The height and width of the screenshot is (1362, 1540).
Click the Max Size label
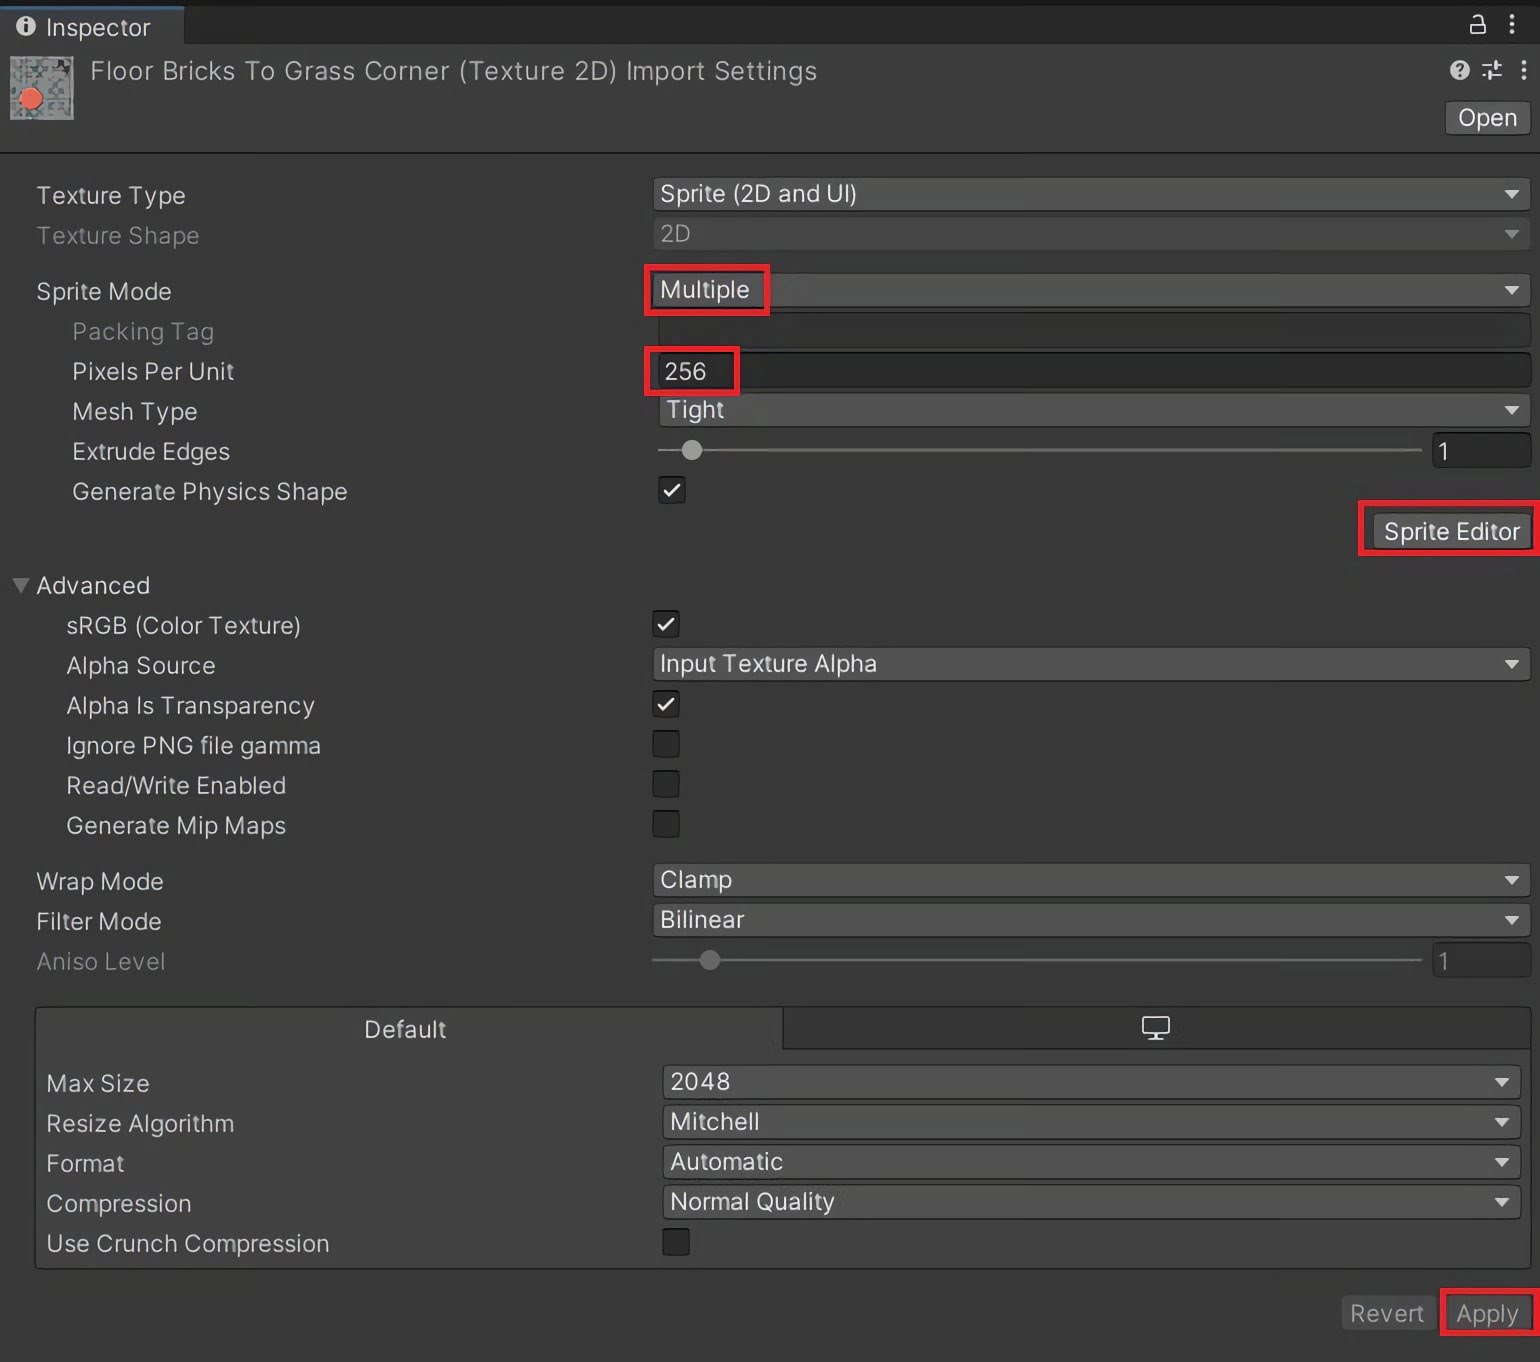tap(98, 1084)
